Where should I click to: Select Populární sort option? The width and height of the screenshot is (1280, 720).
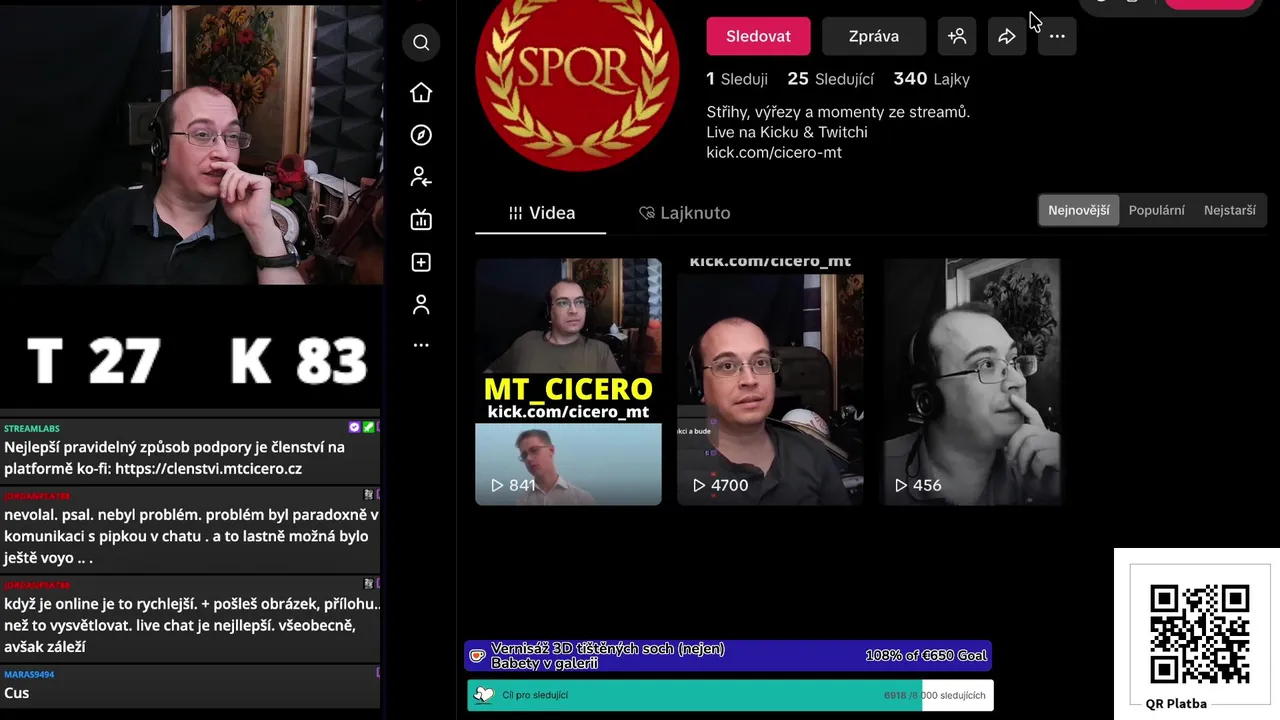(x=1156, y=210)
